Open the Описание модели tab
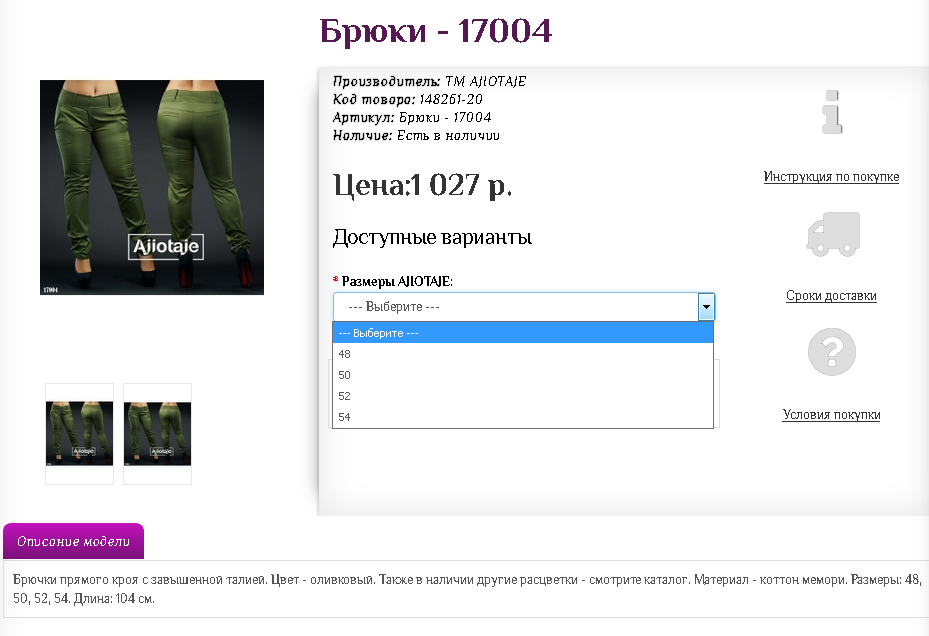Screen dimensions: 929x636 pos(73,541)
